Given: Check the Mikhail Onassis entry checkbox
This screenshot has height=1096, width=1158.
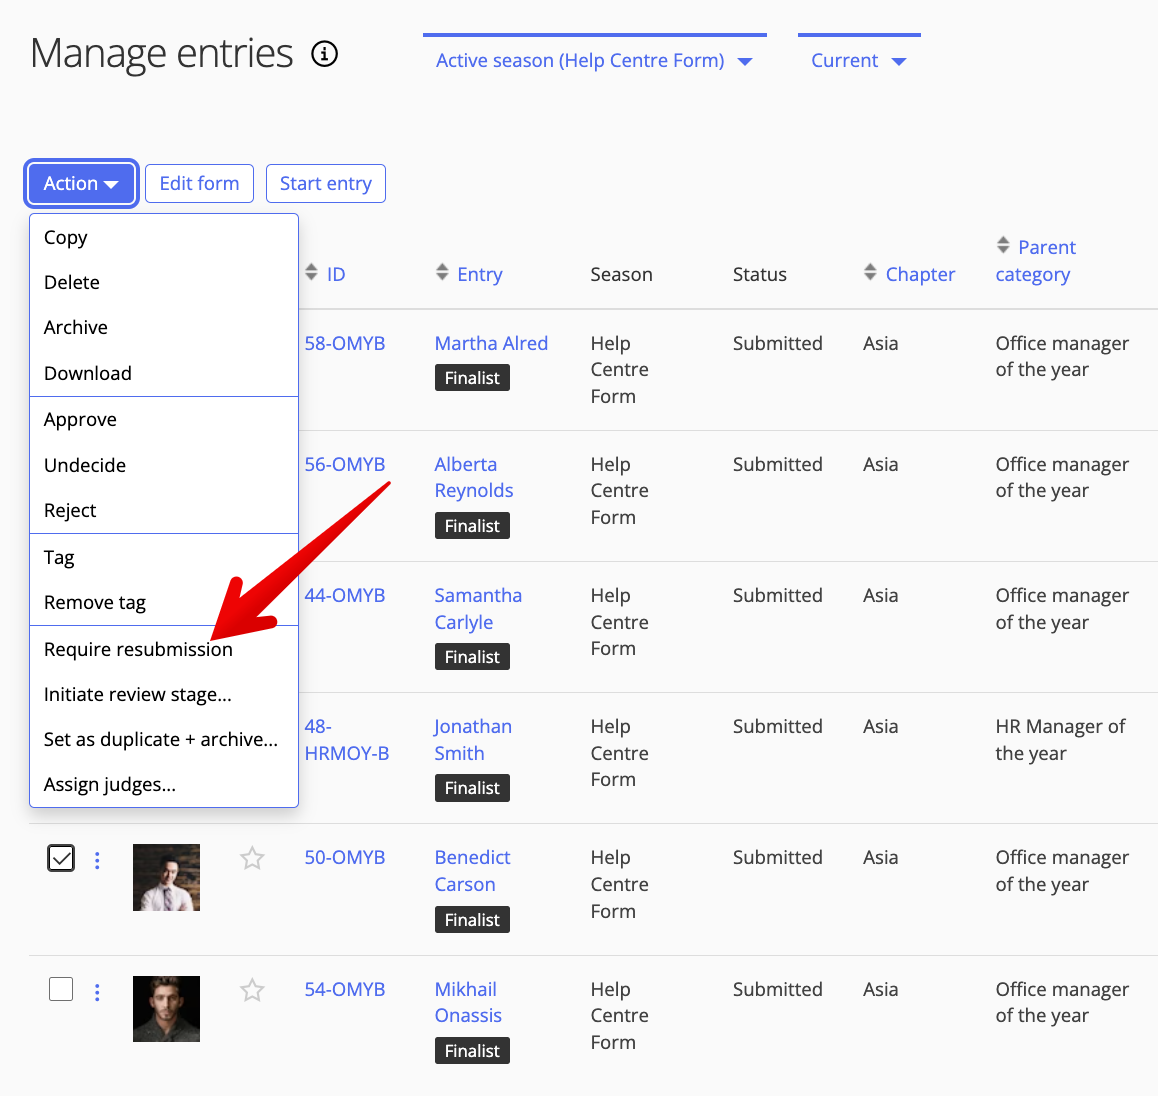Looking at the screenshot, I should coord(61,989).
